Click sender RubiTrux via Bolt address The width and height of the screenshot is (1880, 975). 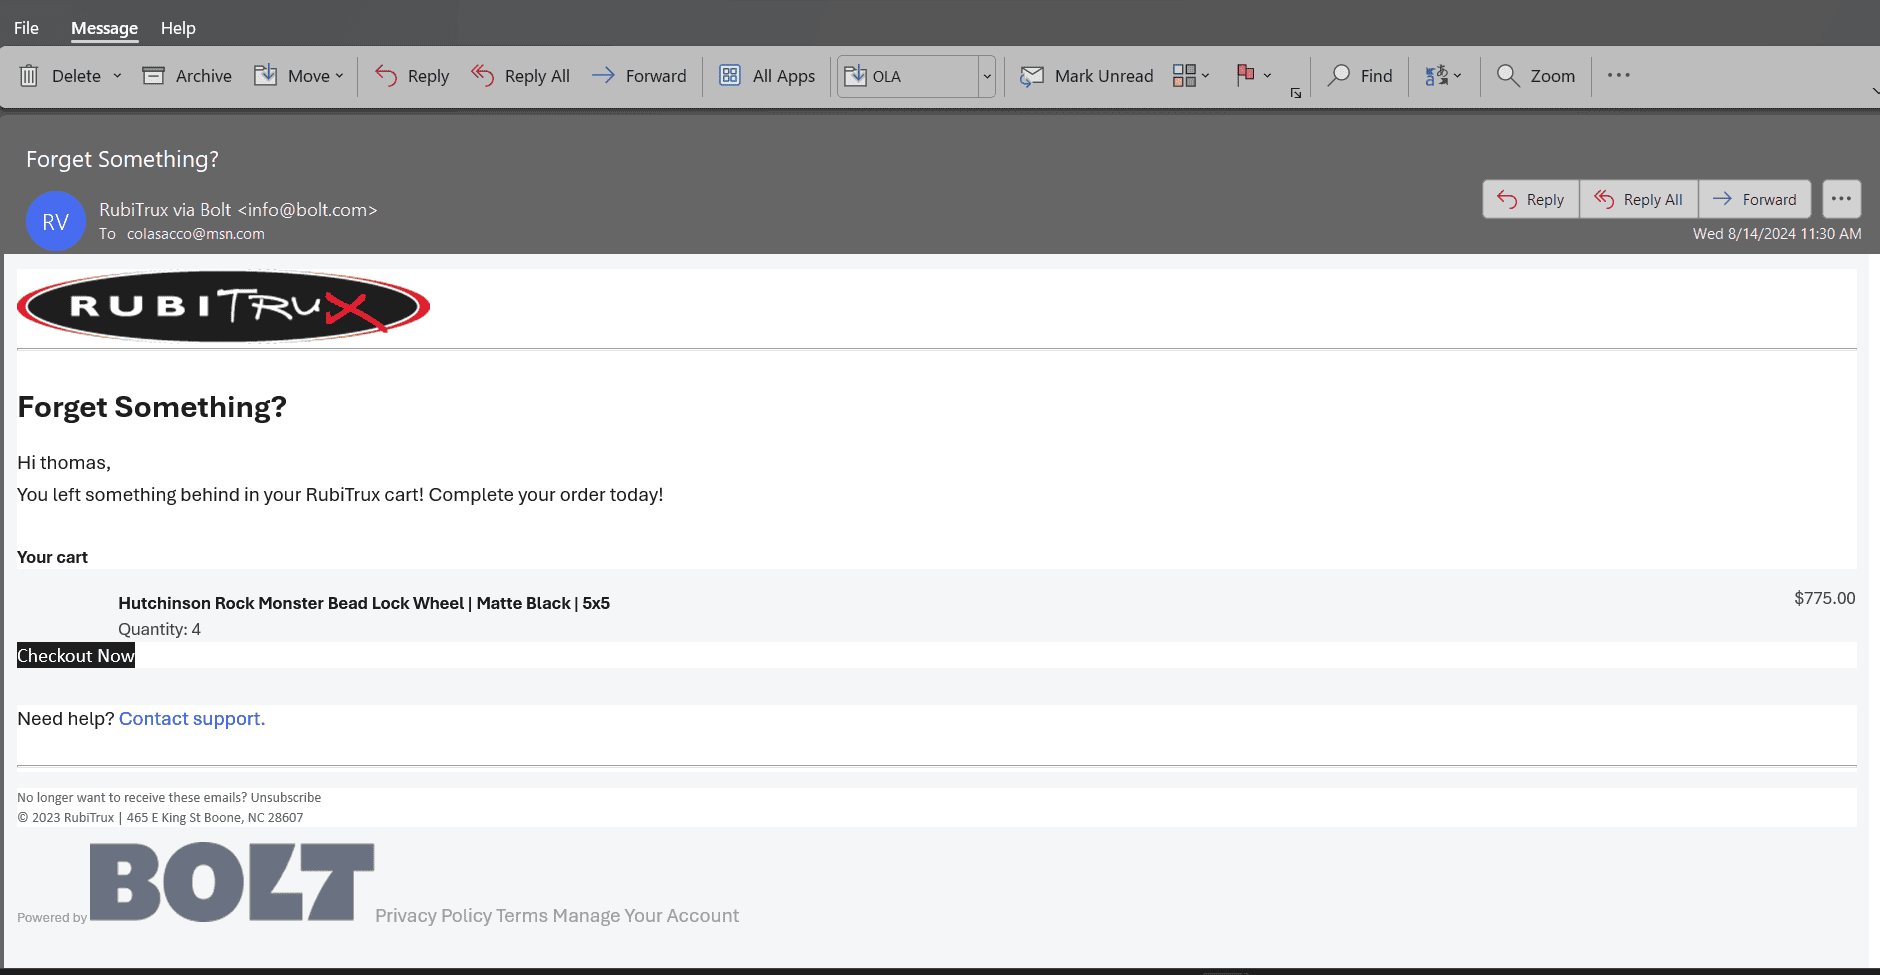click(238, 210)
